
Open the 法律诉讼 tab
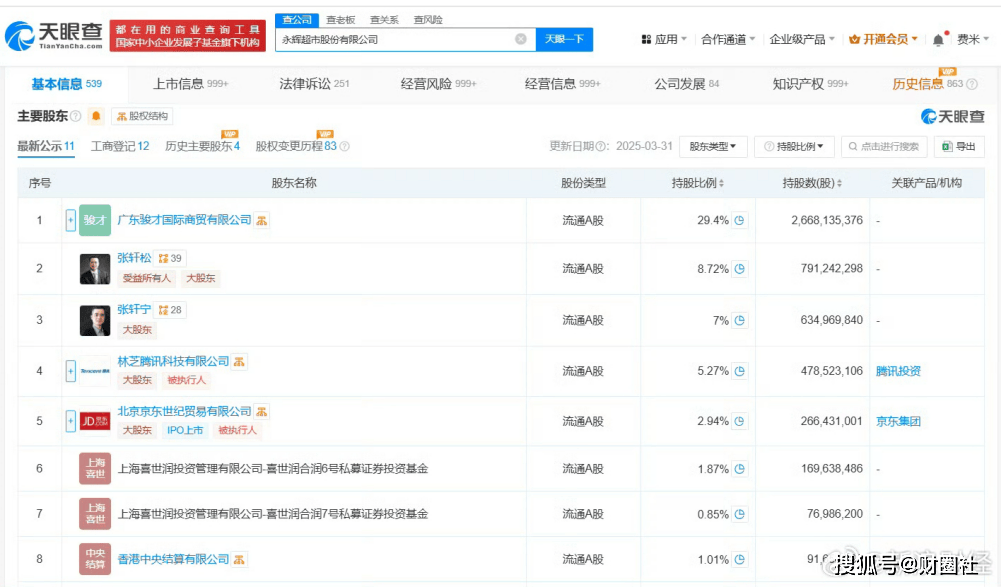[x=314, y=84]
